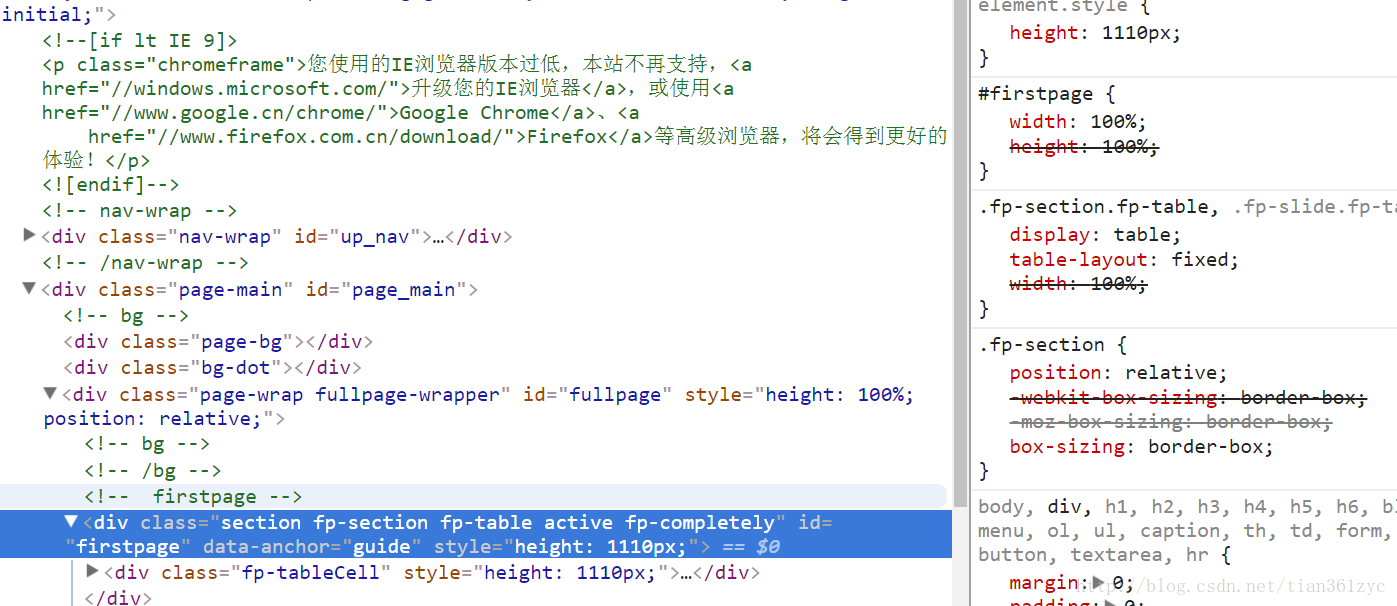
Task: Click the //www.google.cn/chrome/ href value
Action: [x=246, y=113]
